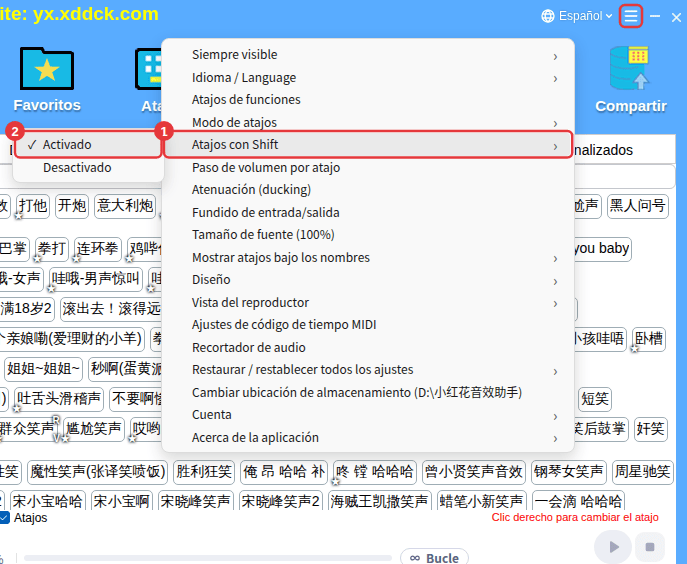Screen dimensions: 687x564
Task: Expand the Modo de atajos submenu
Action: pyautogui.click(x=368, y=123)
